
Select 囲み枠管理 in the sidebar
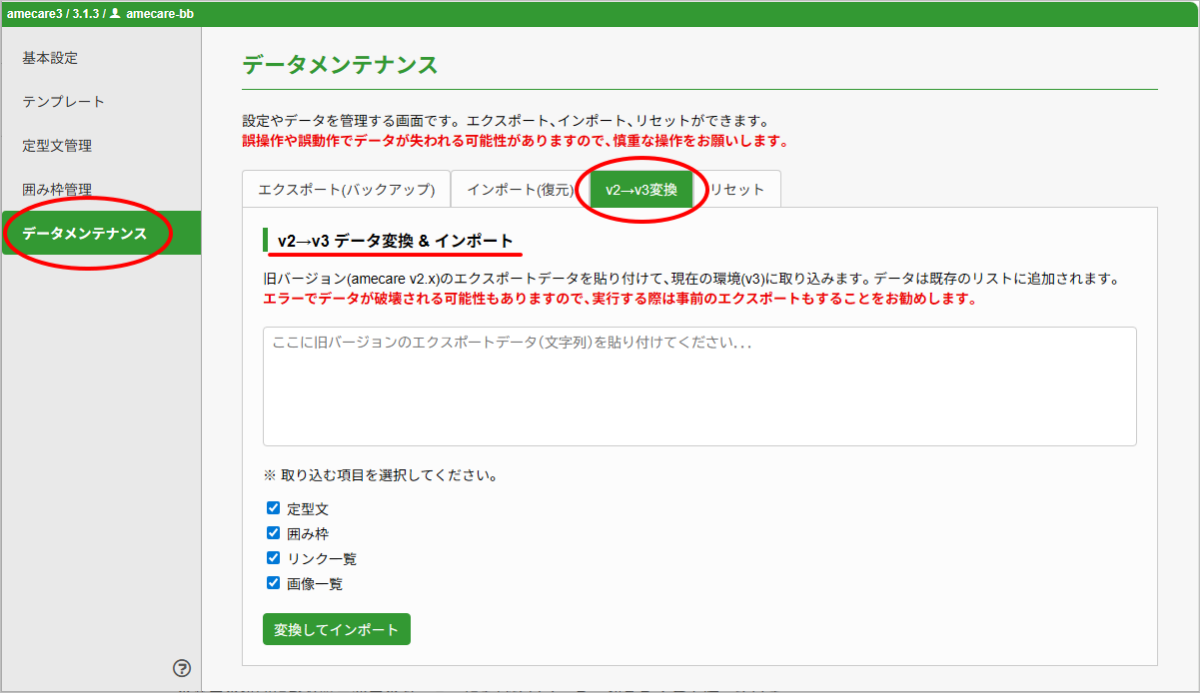point(57,190)
